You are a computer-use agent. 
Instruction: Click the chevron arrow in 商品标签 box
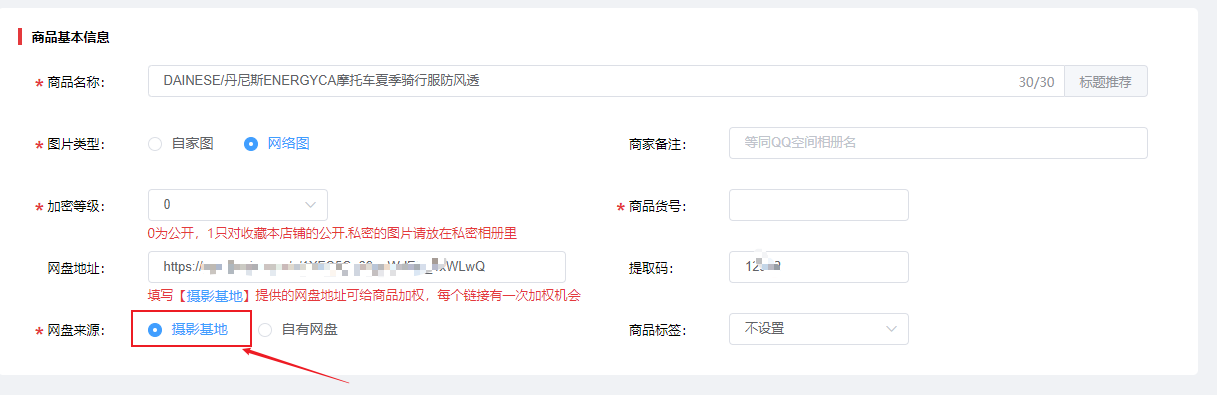click(892, 329)
